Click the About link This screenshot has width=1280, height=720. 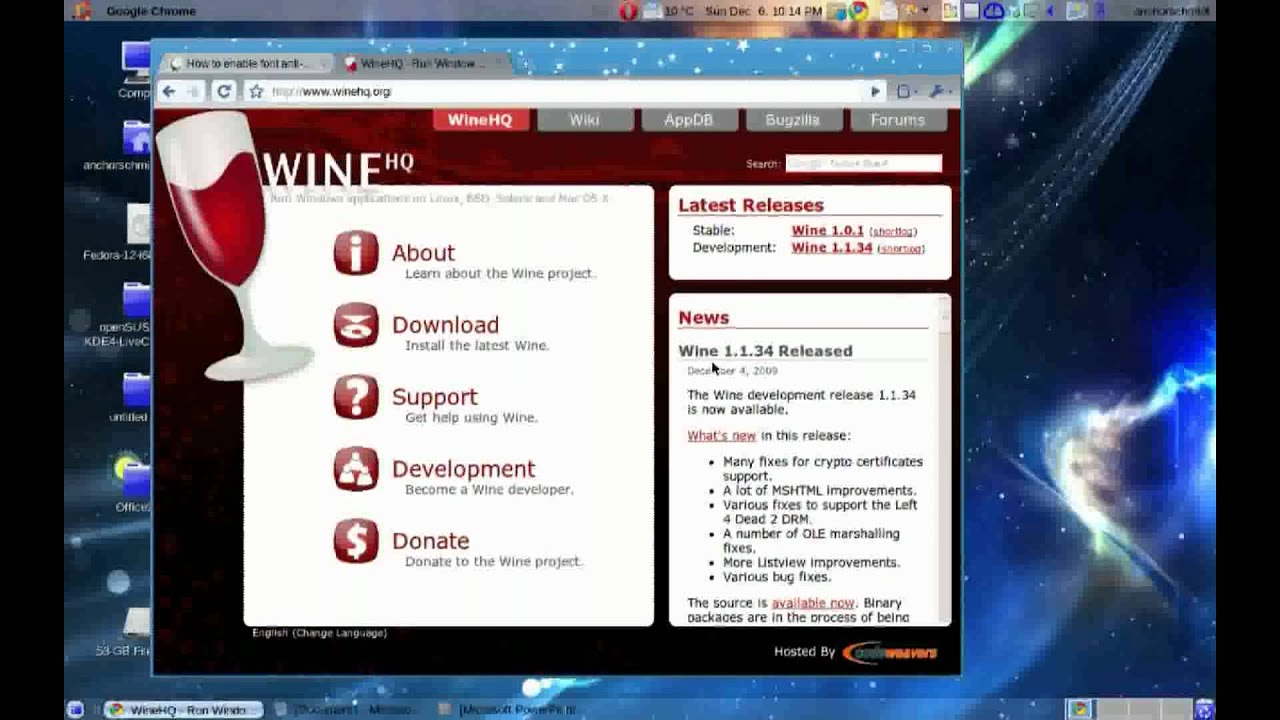coord(423,253)
